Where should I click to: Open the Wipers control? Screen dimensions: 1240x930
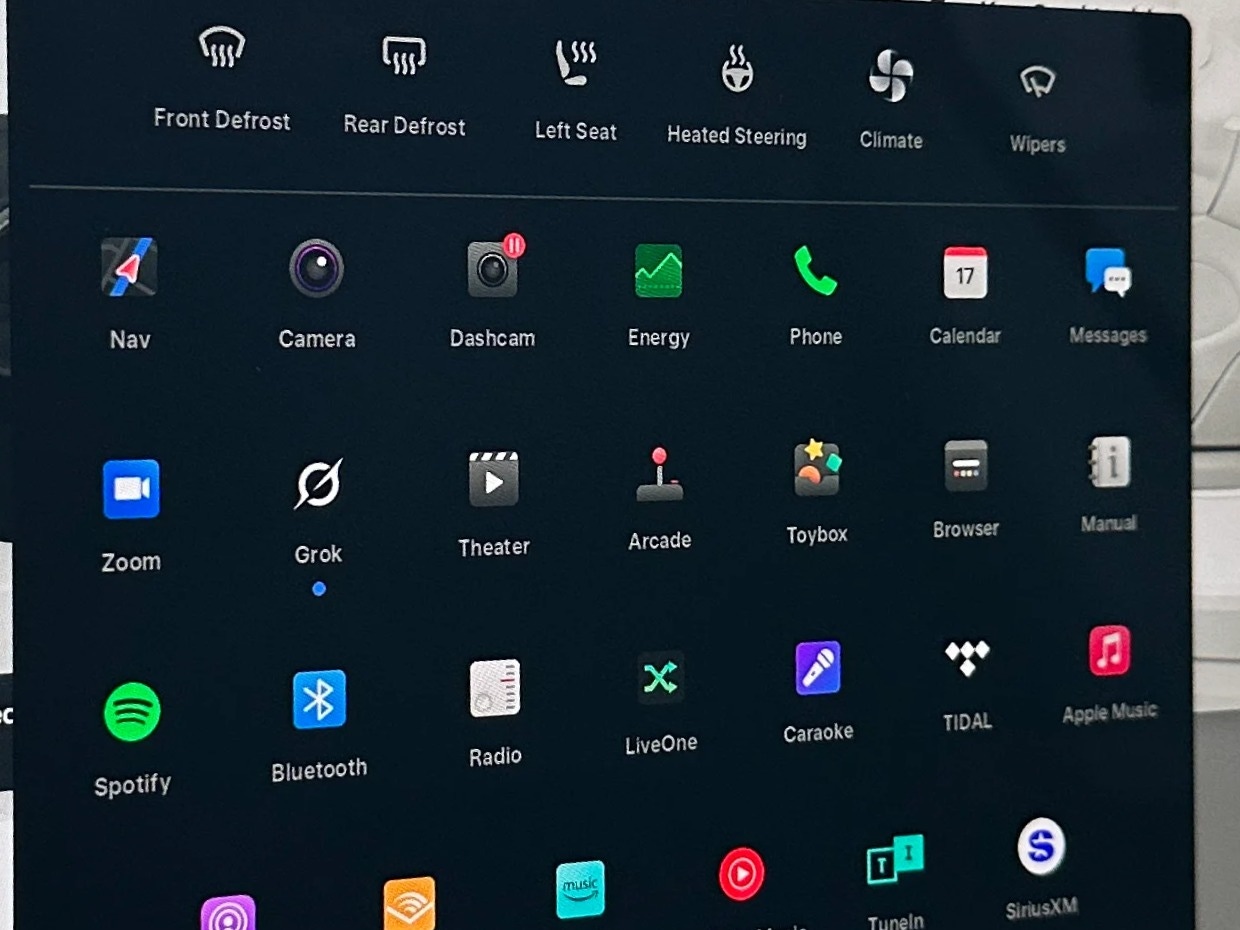[1037, 82]
